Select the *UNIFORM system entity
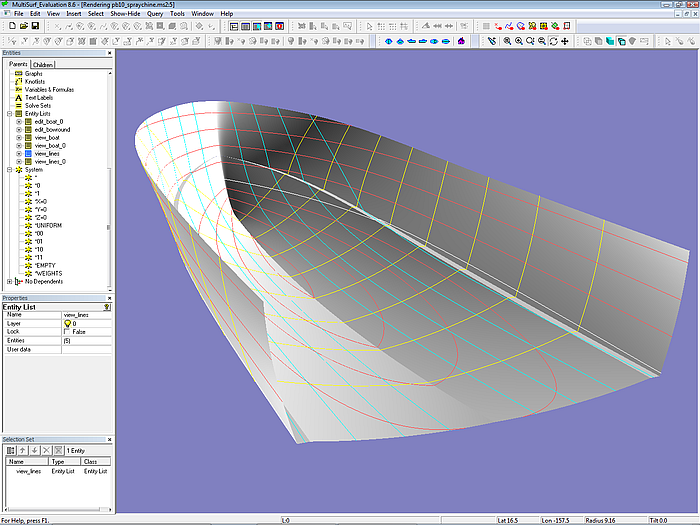This screenshot has width=700, height=525. 49,225
